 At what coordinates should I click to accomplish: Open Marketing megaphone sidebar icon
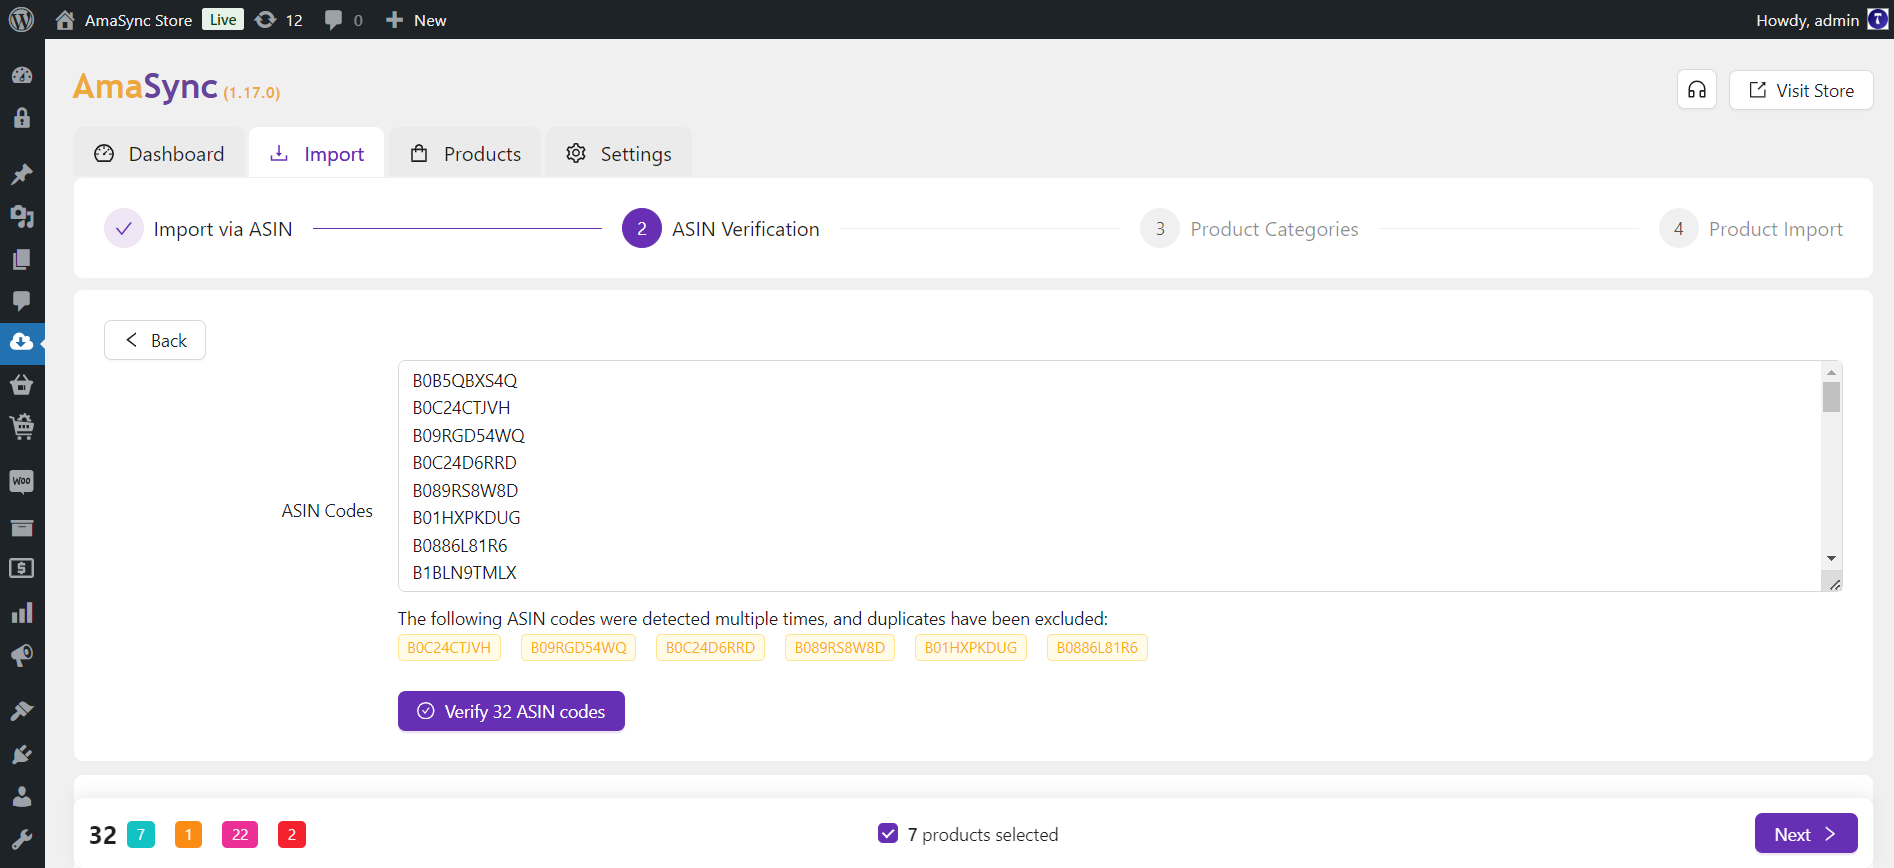coord(22,655)
